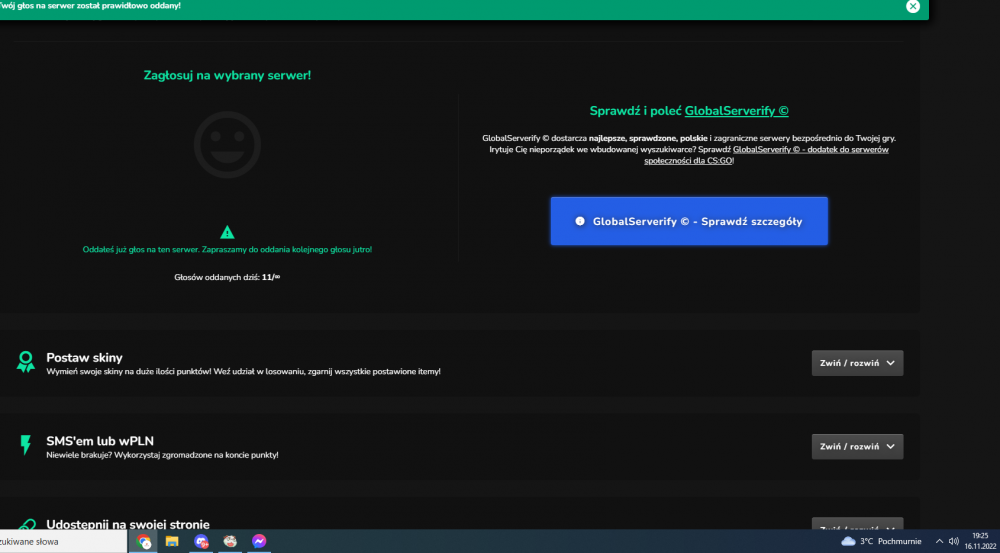Click info icon on the blue button
1000x553 pixels.
(x=580, y=221)
